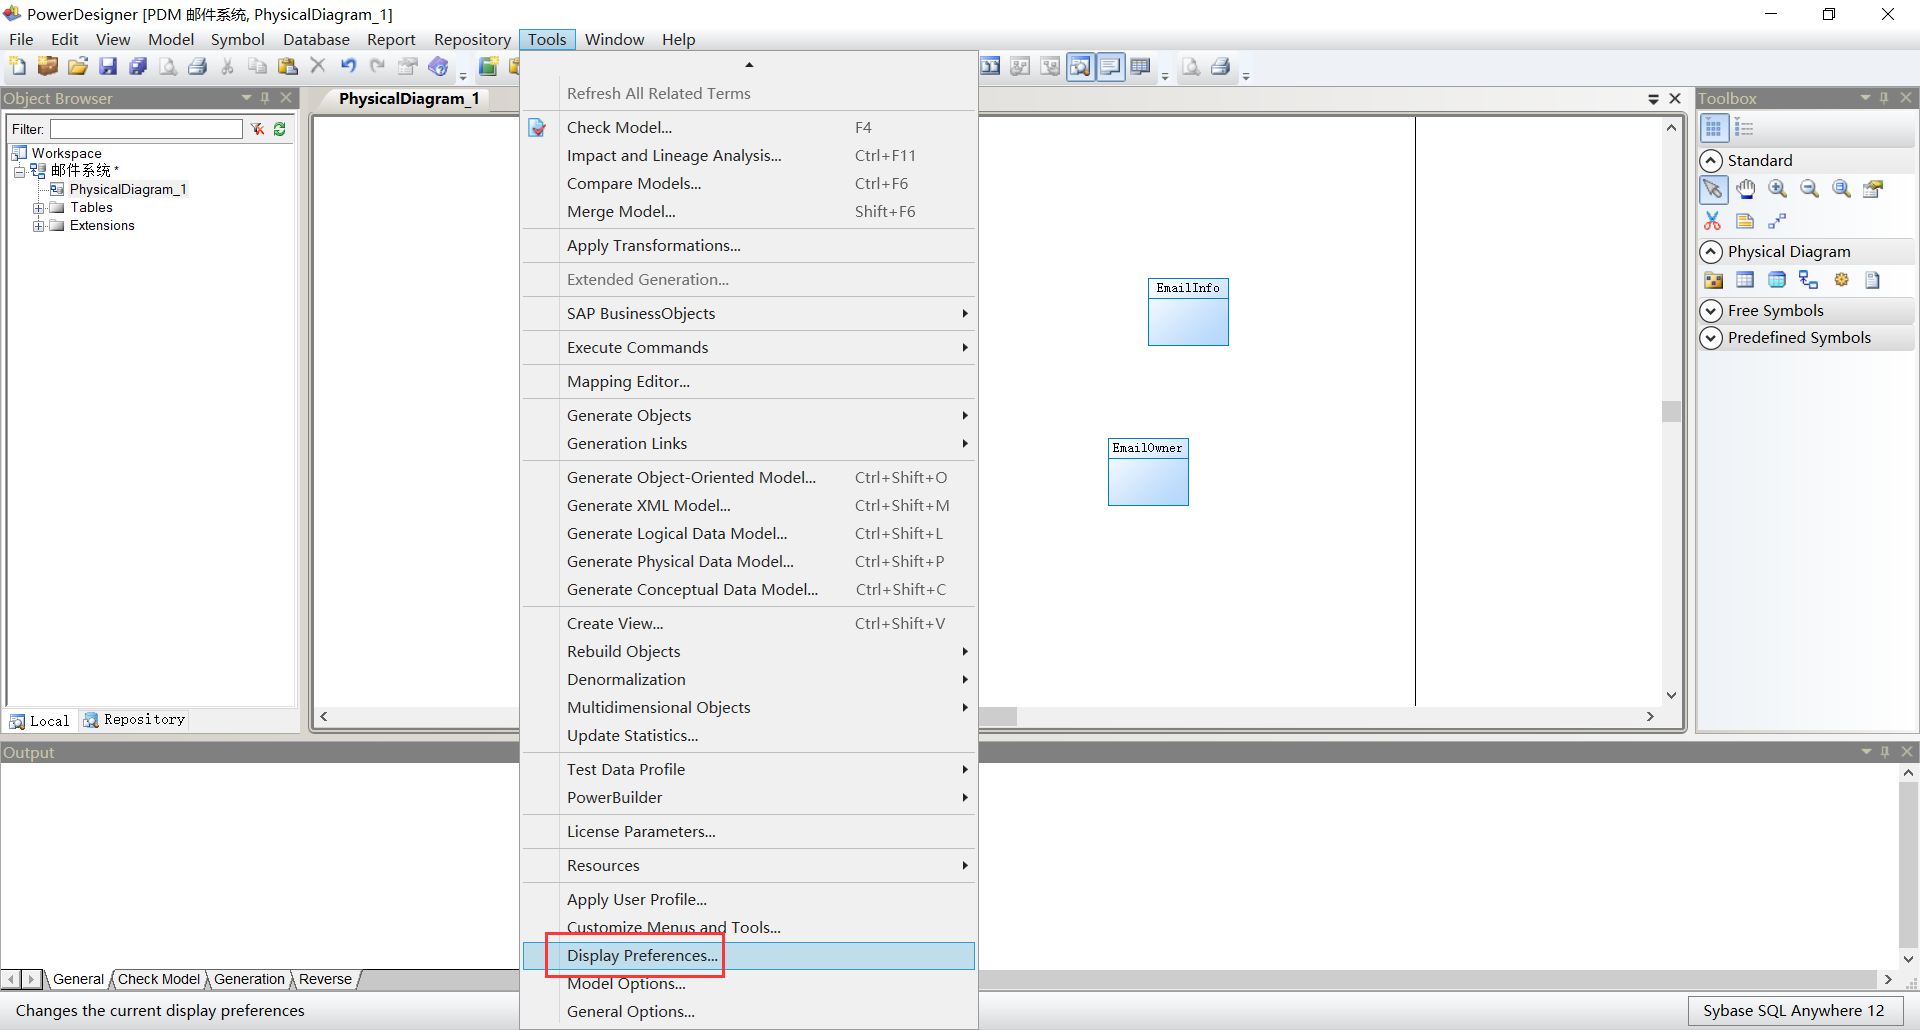Select the Open Diagram zoom tool
1920x1030 pixels.
[1842, 189]
